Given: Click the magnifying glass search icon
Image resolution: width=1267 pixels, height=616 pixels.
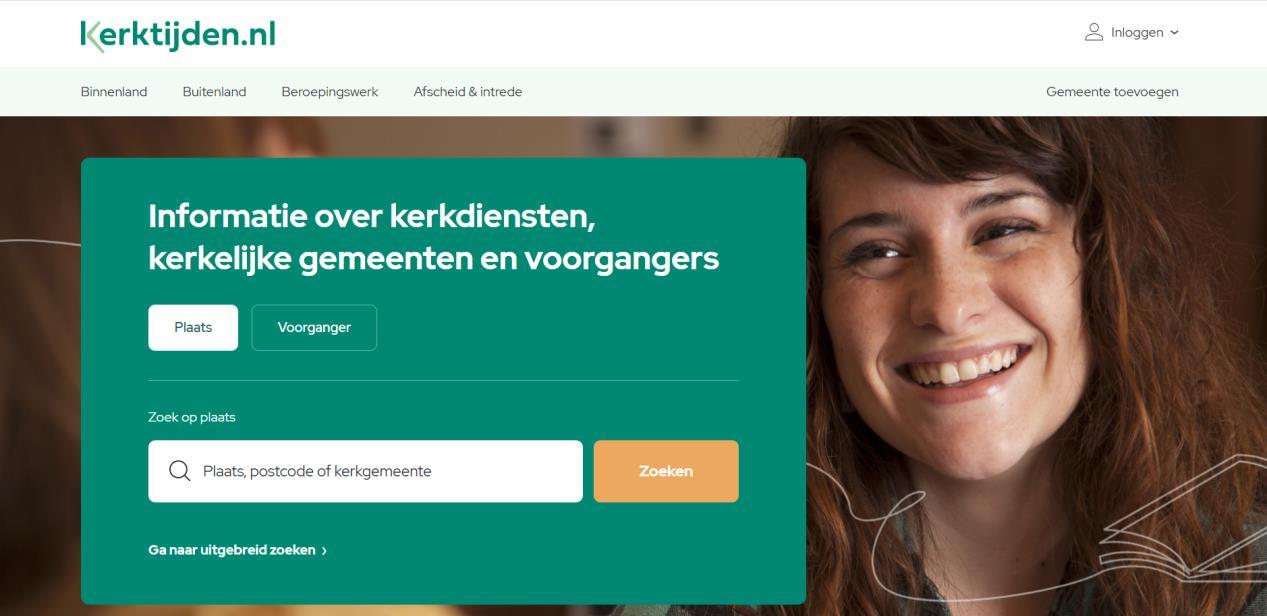Looking at the screenshot, I should [x=179, y=471].
